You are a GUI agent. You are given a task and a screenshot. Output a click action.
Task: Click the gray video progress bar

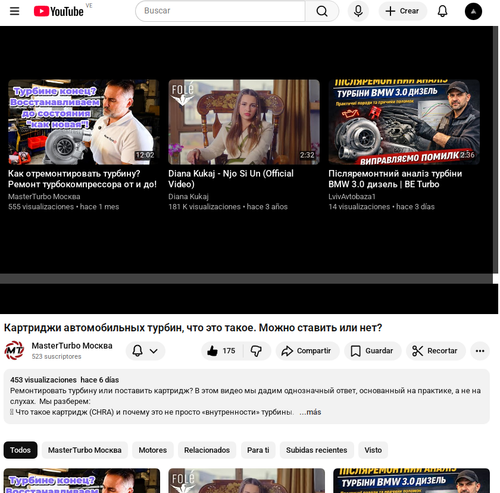(x=246, y=279)
